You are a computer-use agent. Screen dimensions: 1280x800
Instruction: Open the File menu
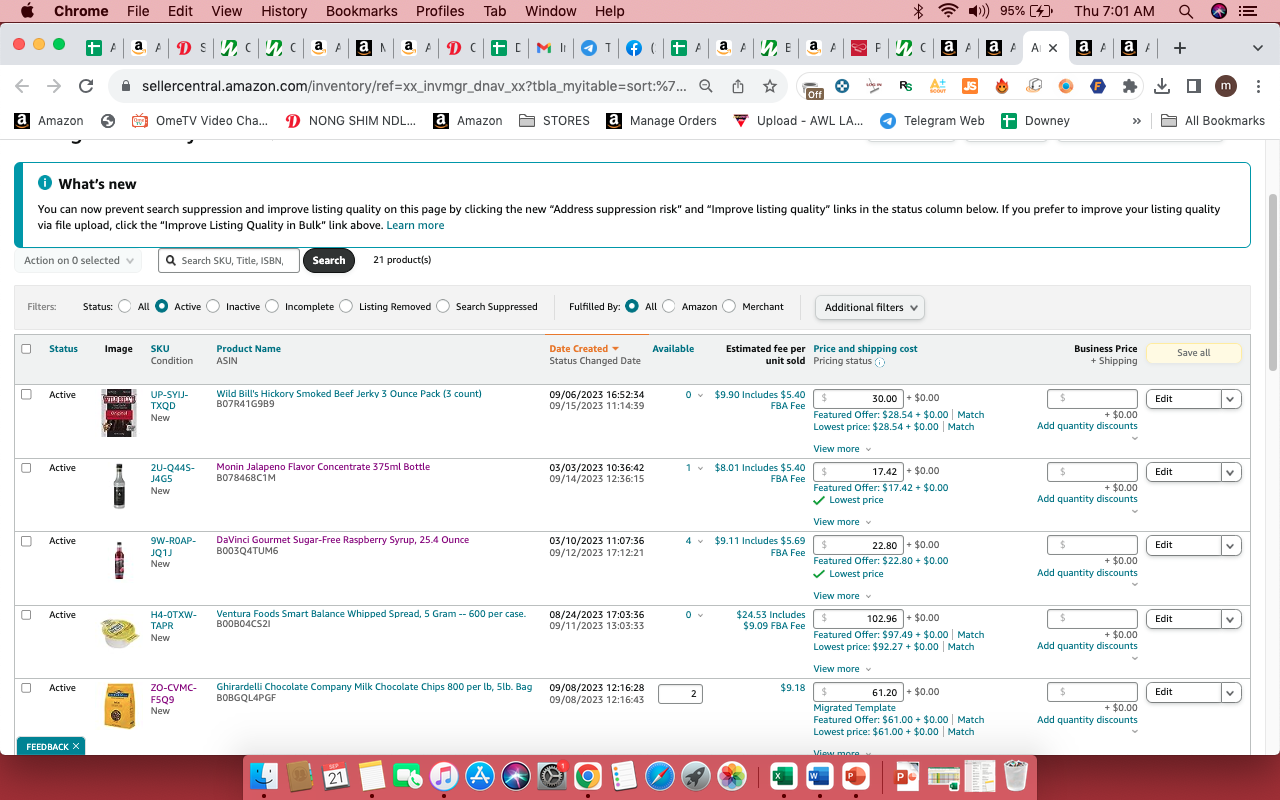pos(138,11)
